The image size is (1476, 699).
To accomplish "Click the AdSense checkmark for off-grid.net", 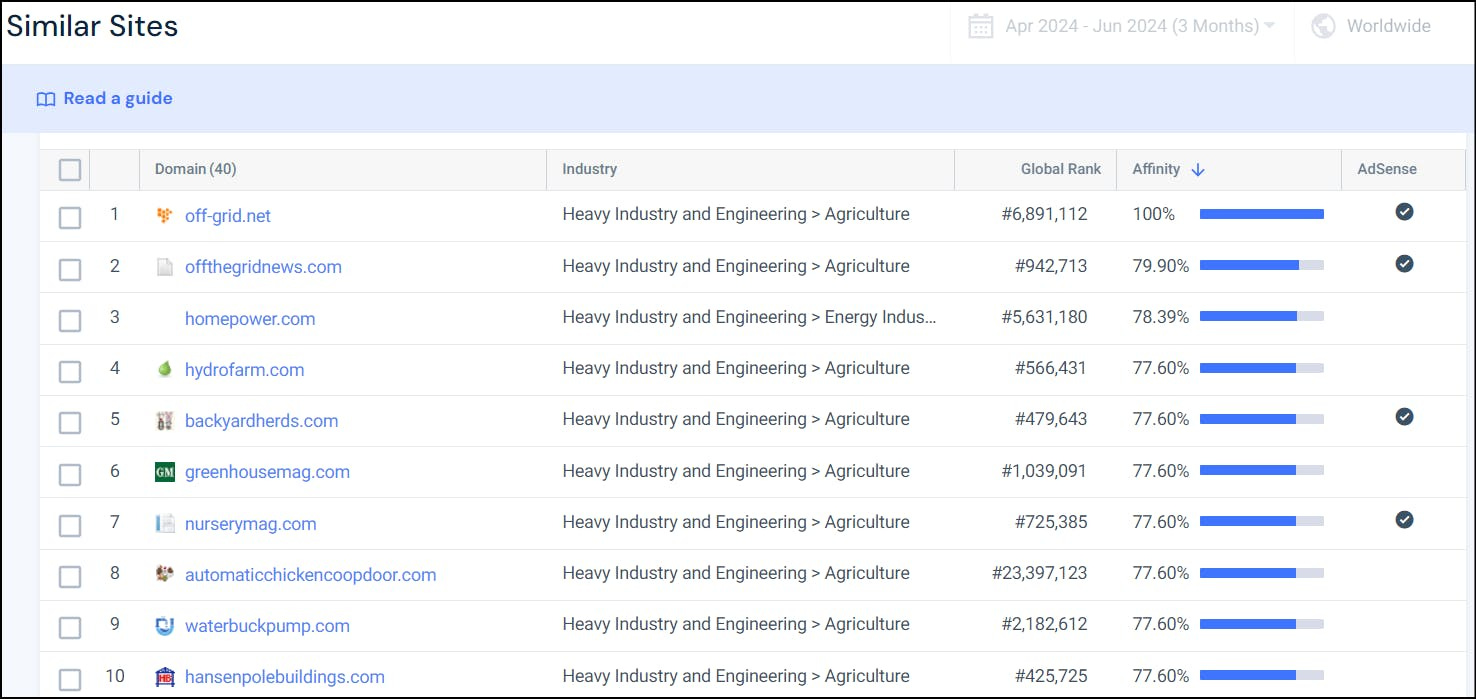I will (x=1404, y=211).
